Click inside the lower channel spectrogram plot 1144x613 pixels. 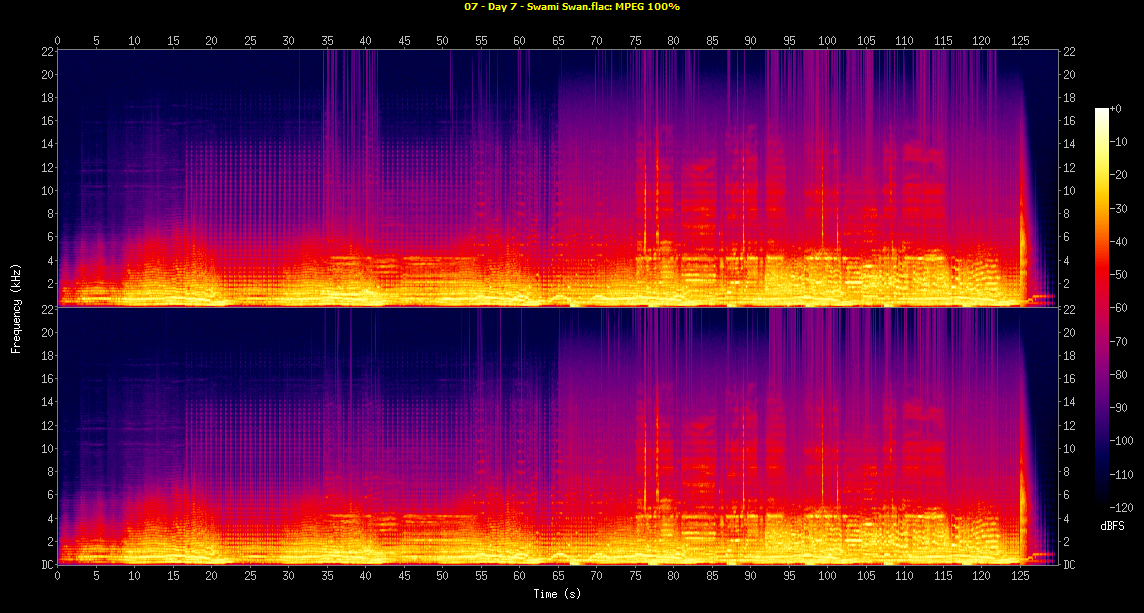[x=557, y=436]
